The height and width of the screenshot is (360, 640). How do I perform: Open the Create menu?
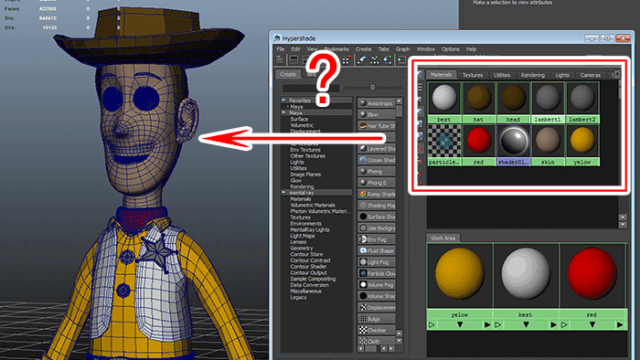coord(363,49)
